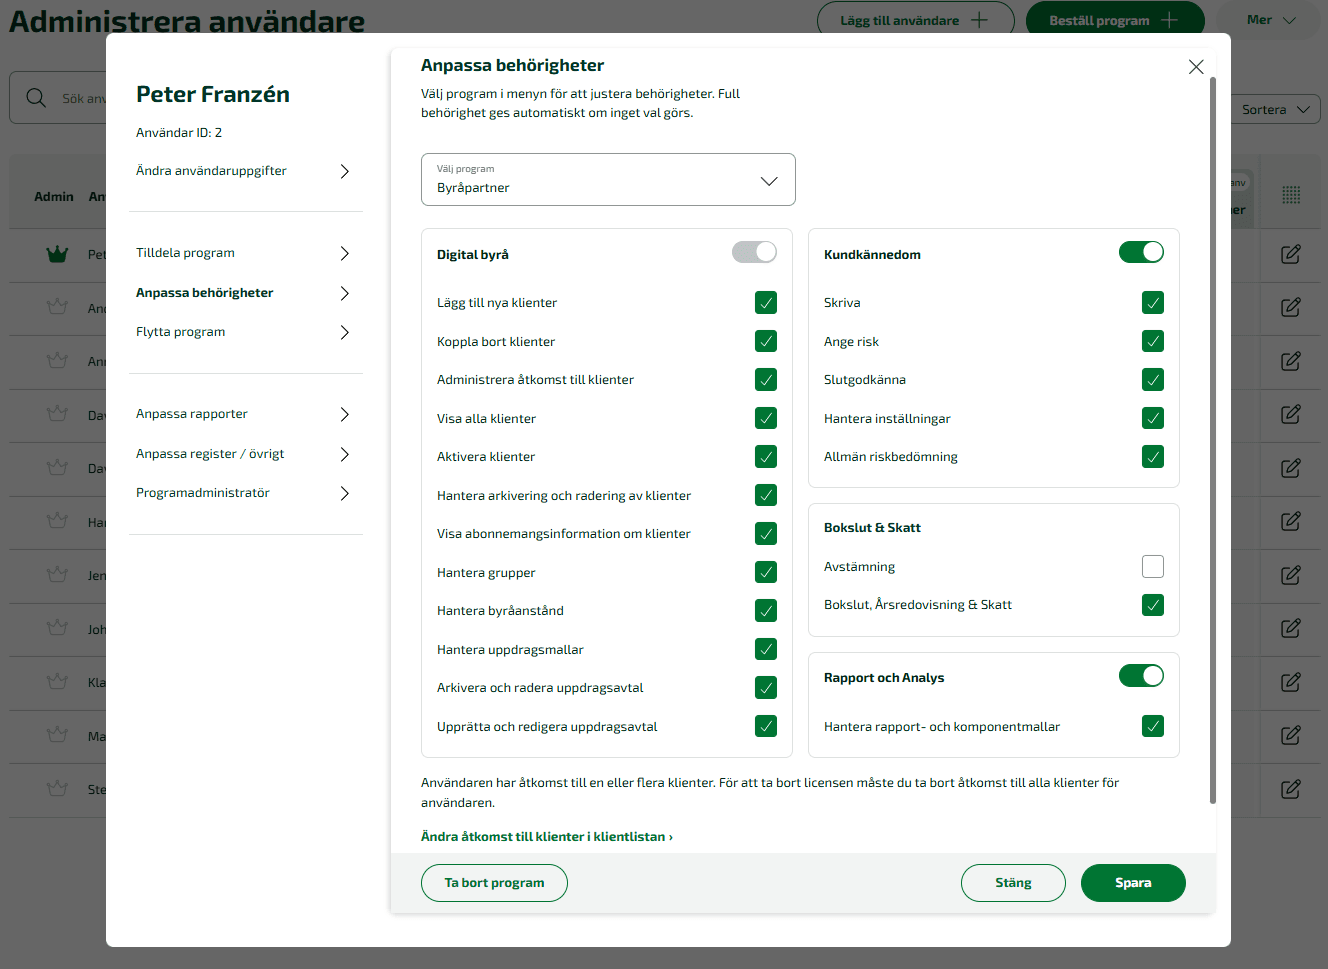Open the Sortera dropdown

pyautogui.click(x=1275, y=110)
